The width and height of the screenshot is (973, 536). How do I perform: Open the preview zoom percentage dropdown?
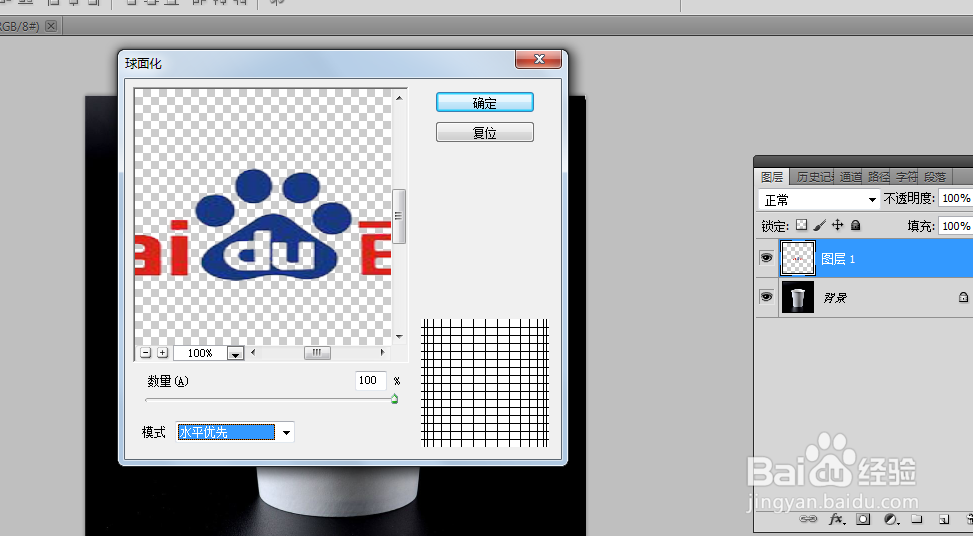coord(235,353)
